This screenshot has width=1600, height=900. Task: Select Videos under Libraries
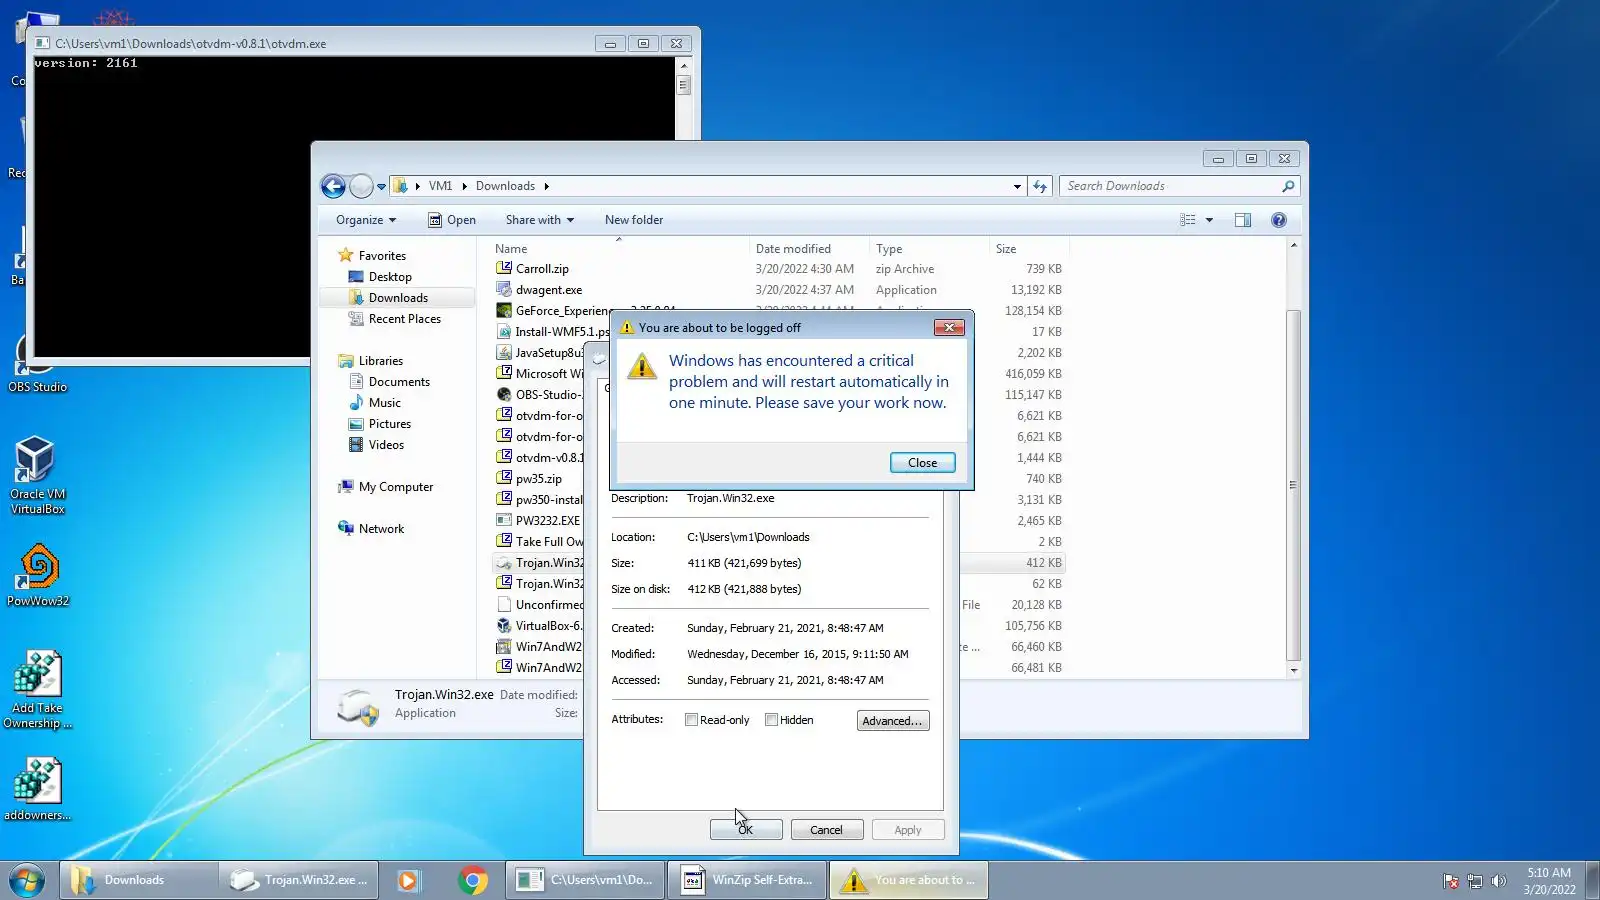coord(386,445)
